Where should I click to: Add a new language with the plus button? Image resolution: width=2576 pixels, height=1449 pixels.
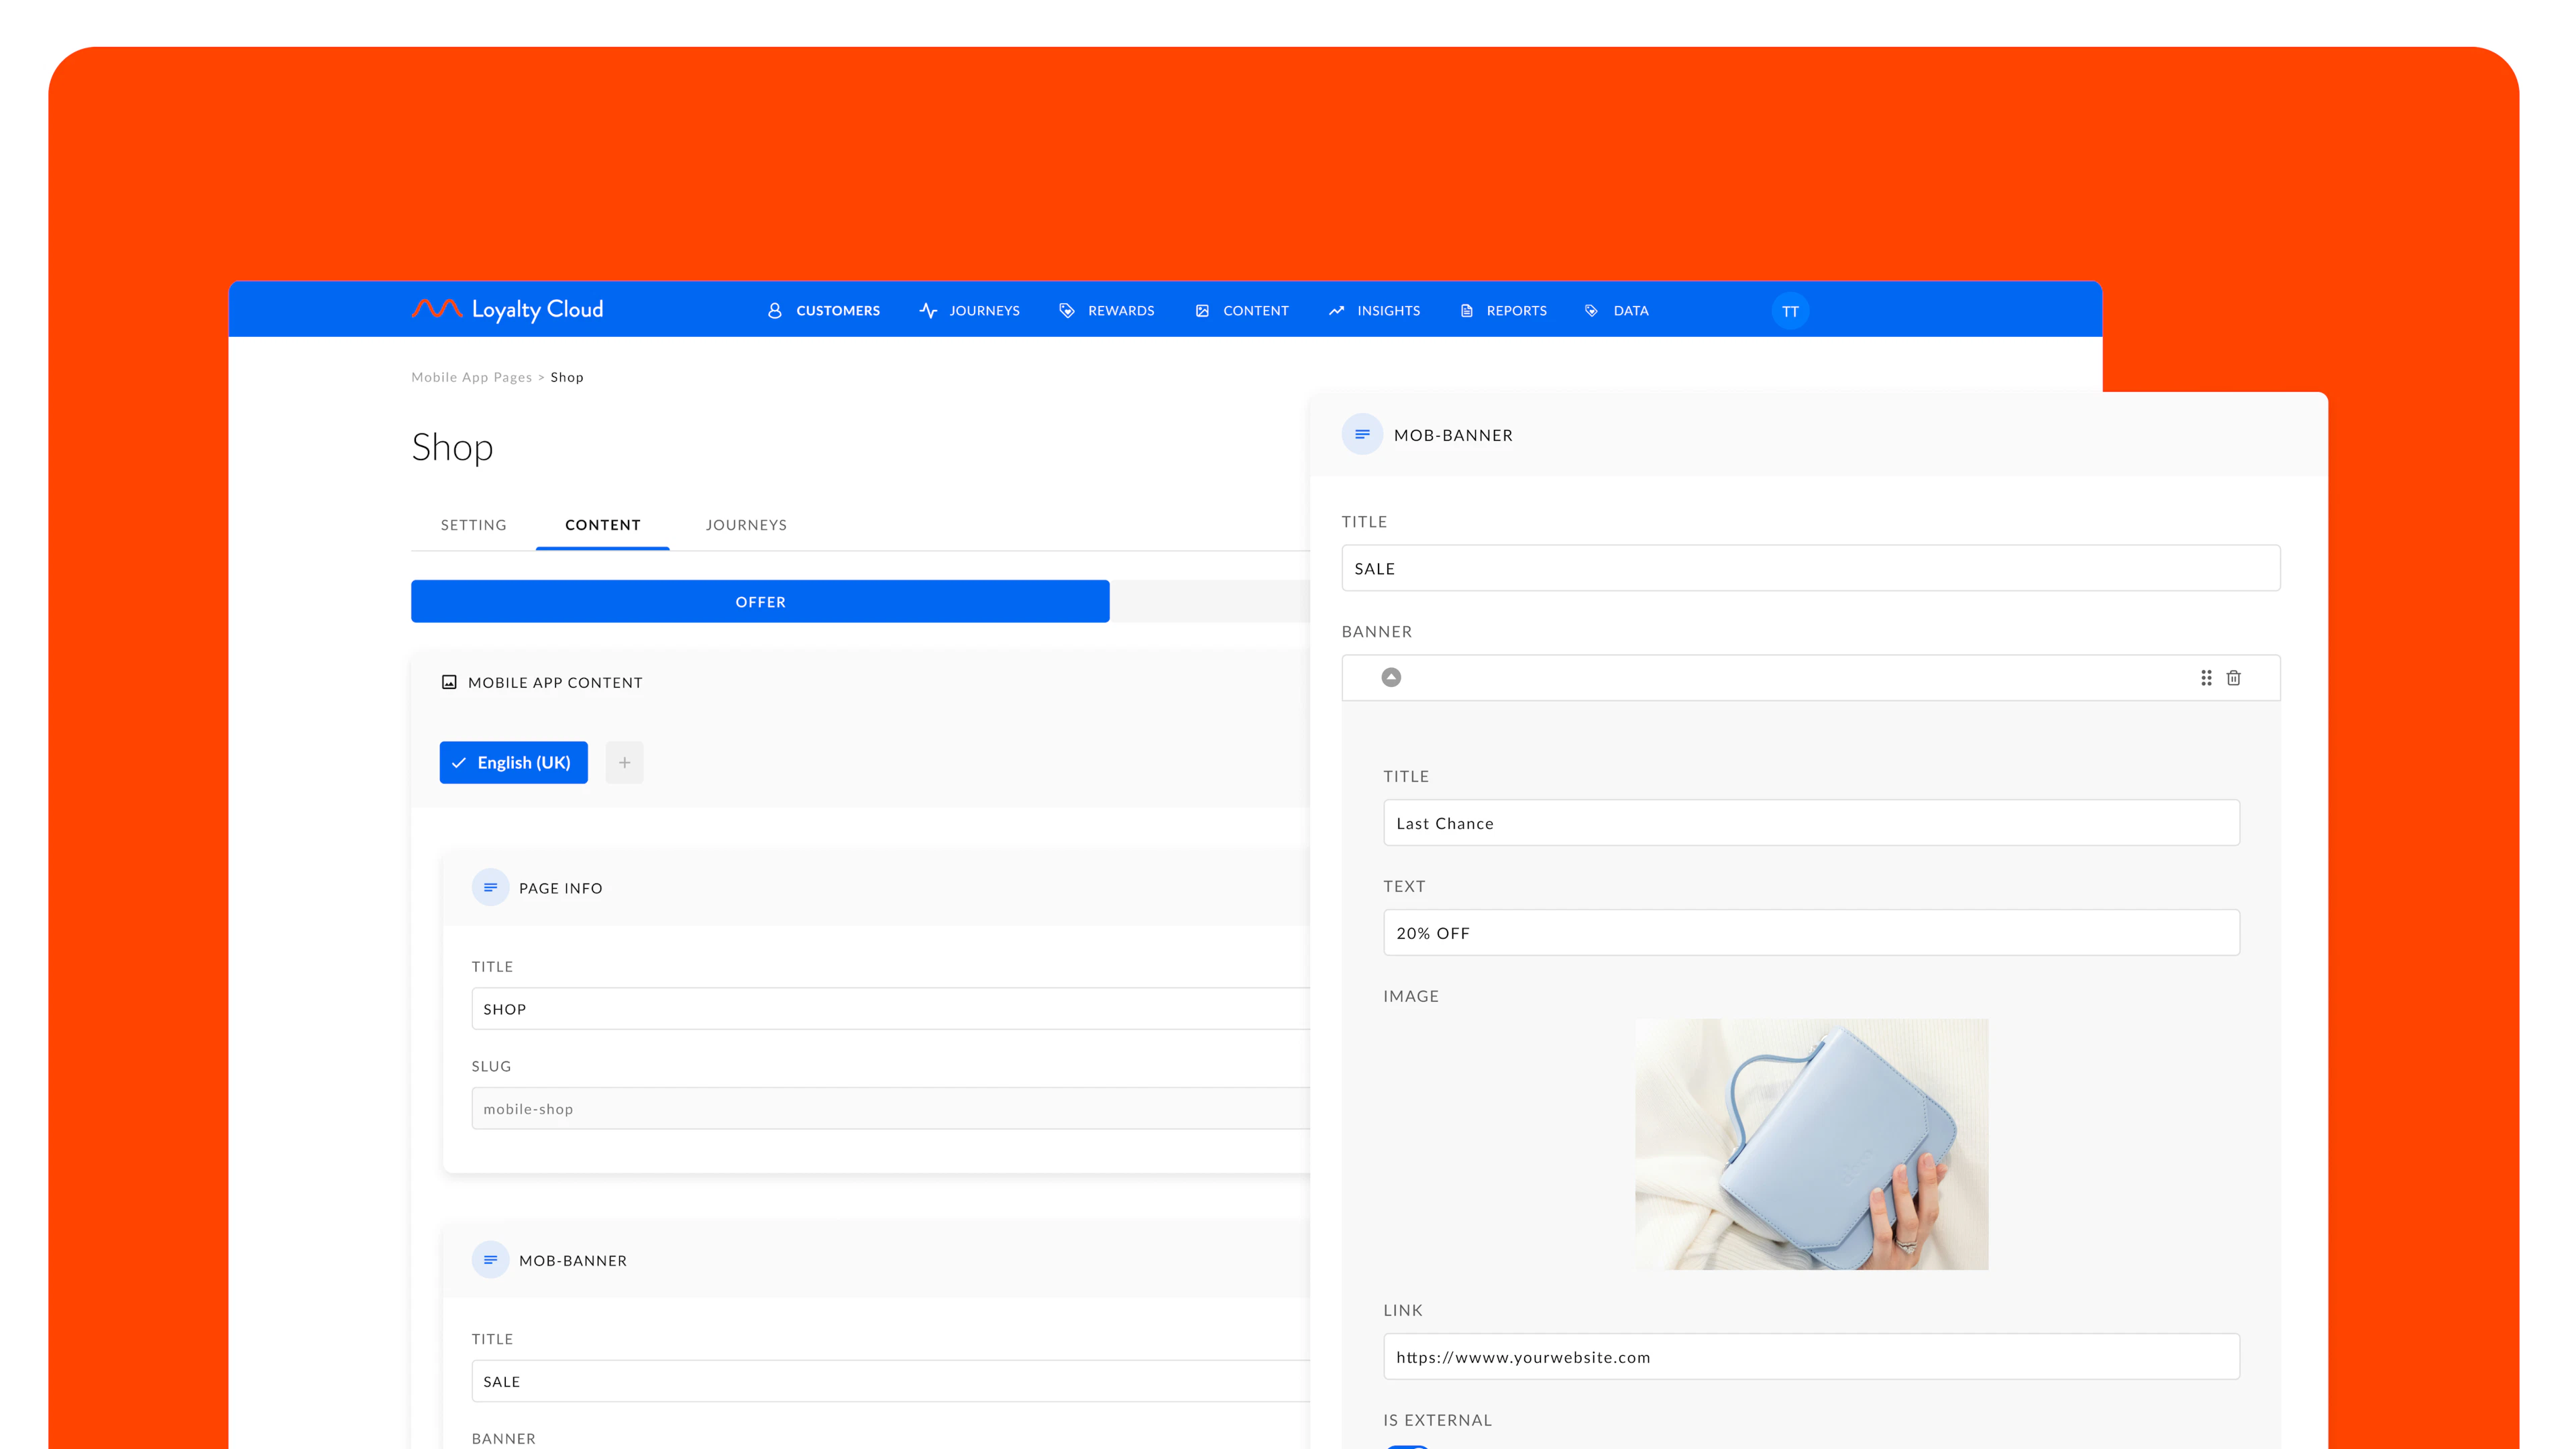click(624, 762)
